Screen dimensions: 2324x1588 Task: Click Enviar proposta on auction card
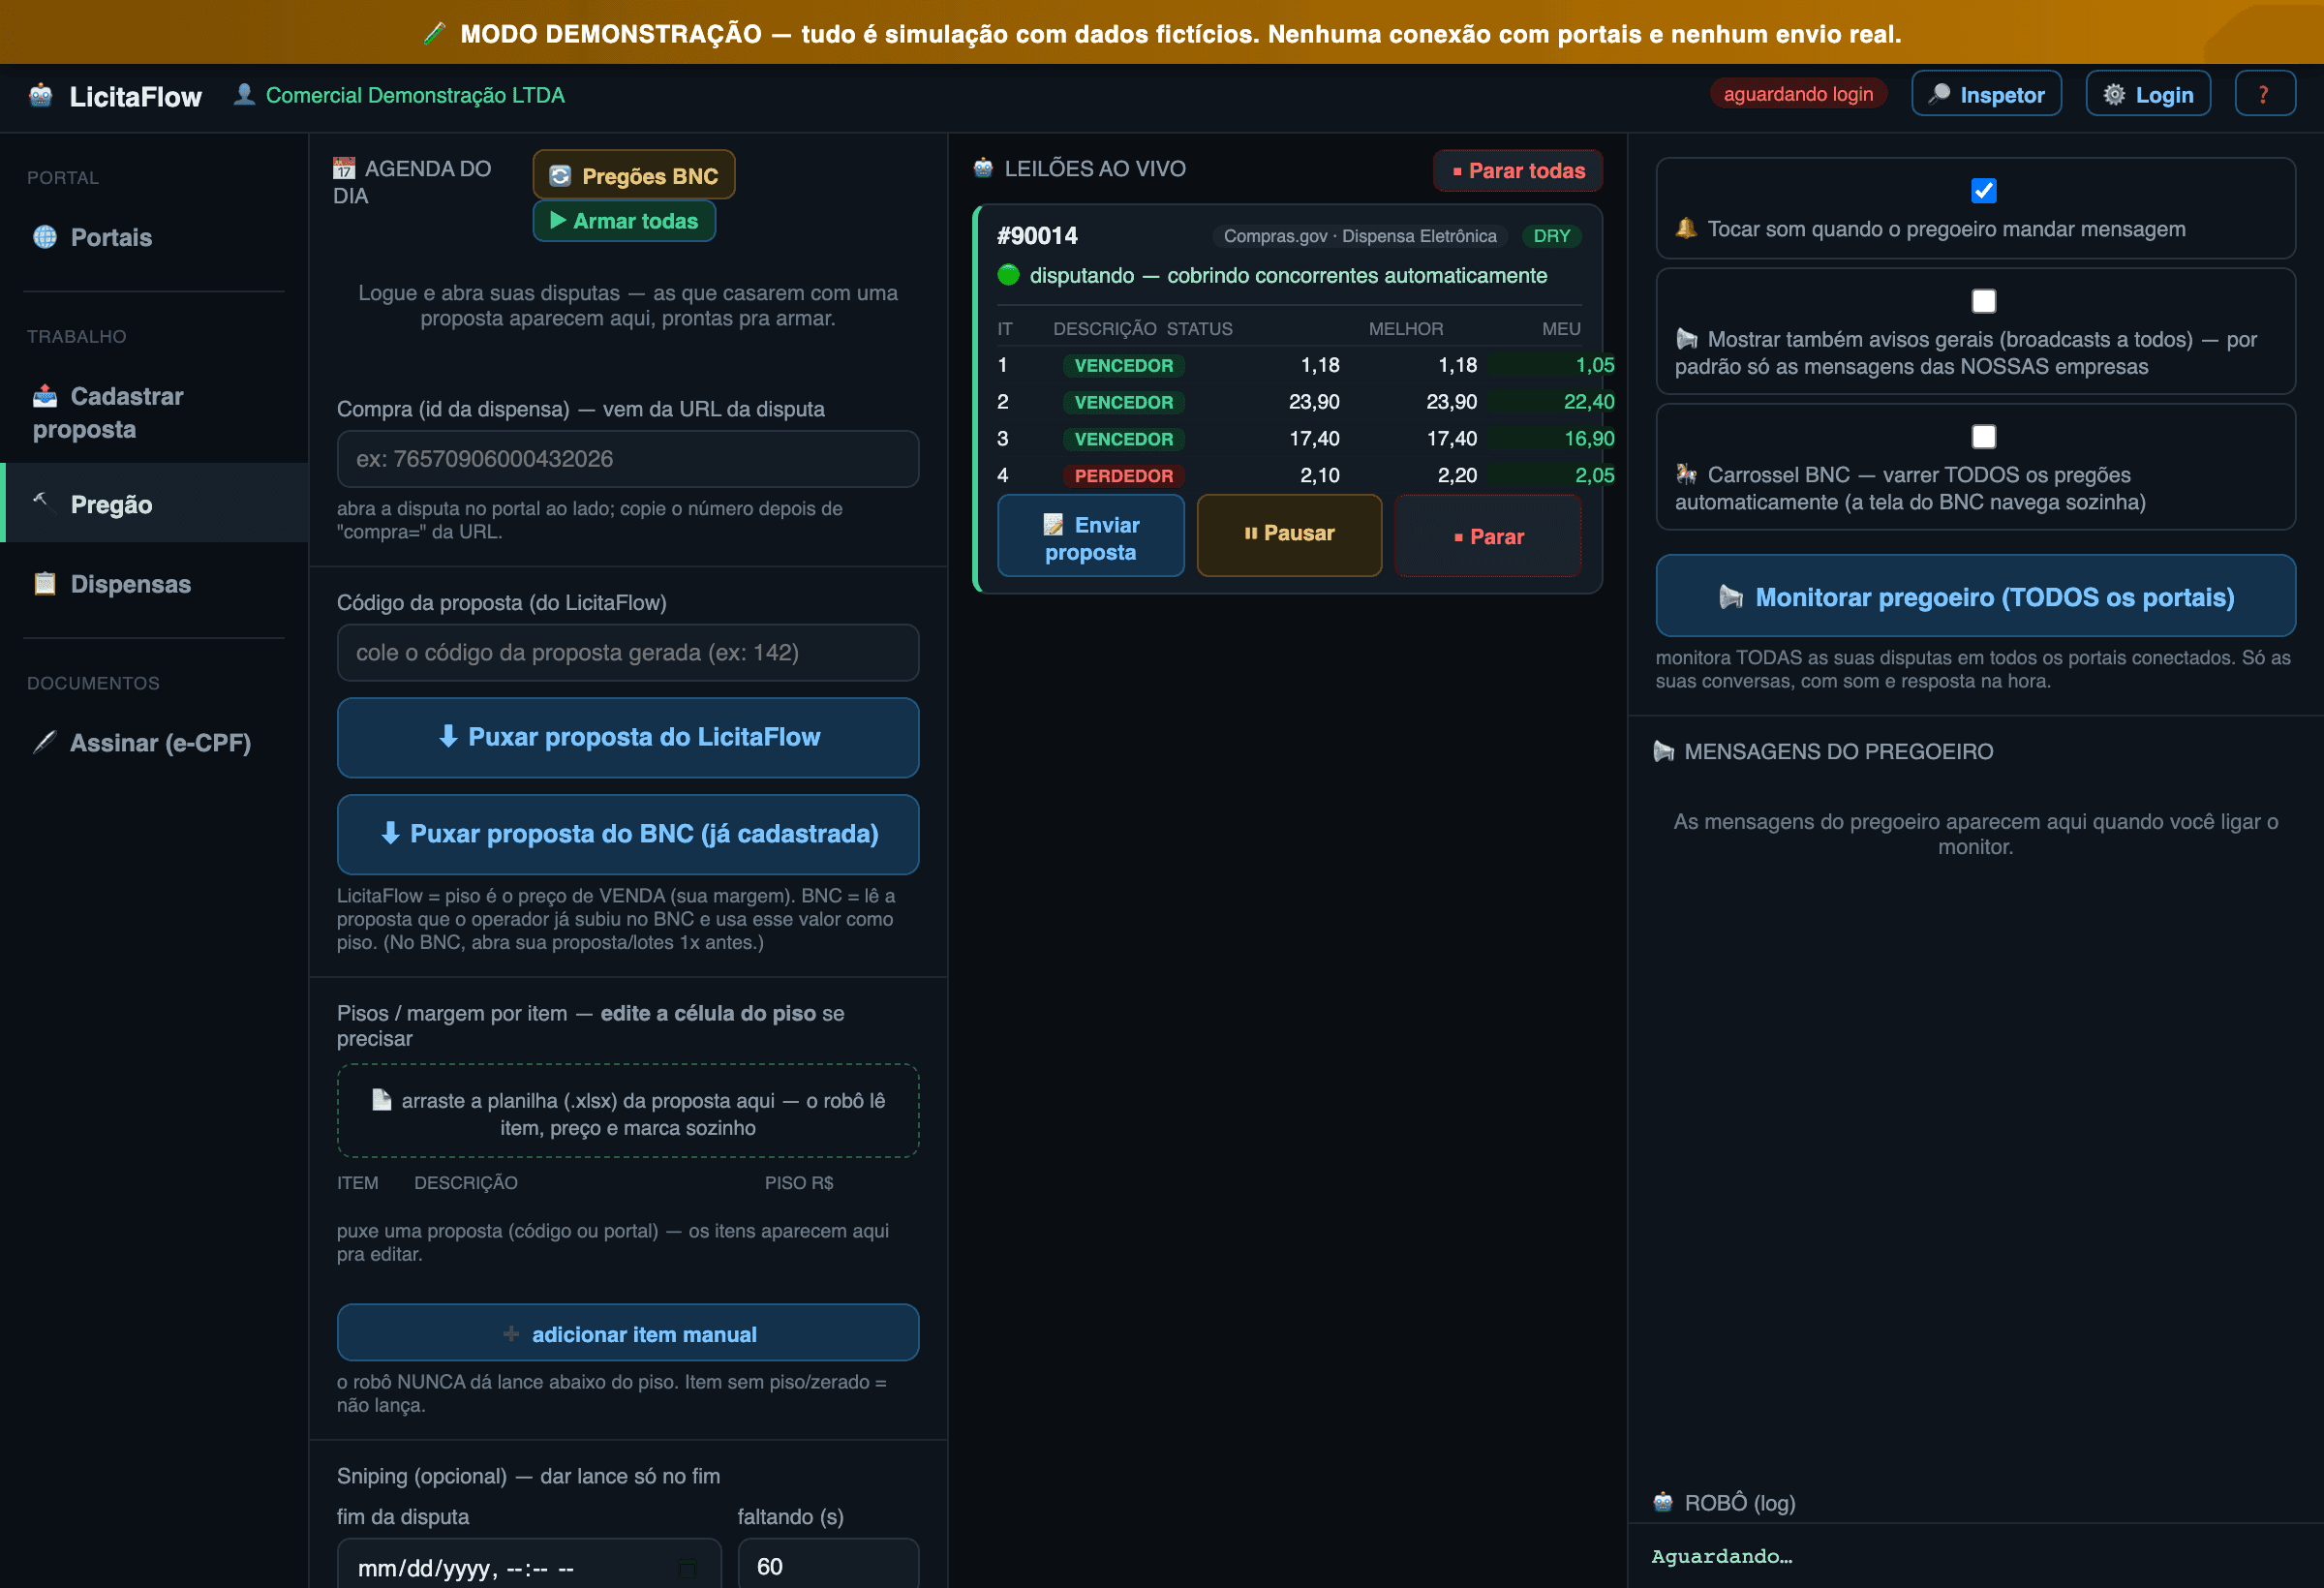point(1090,536)
